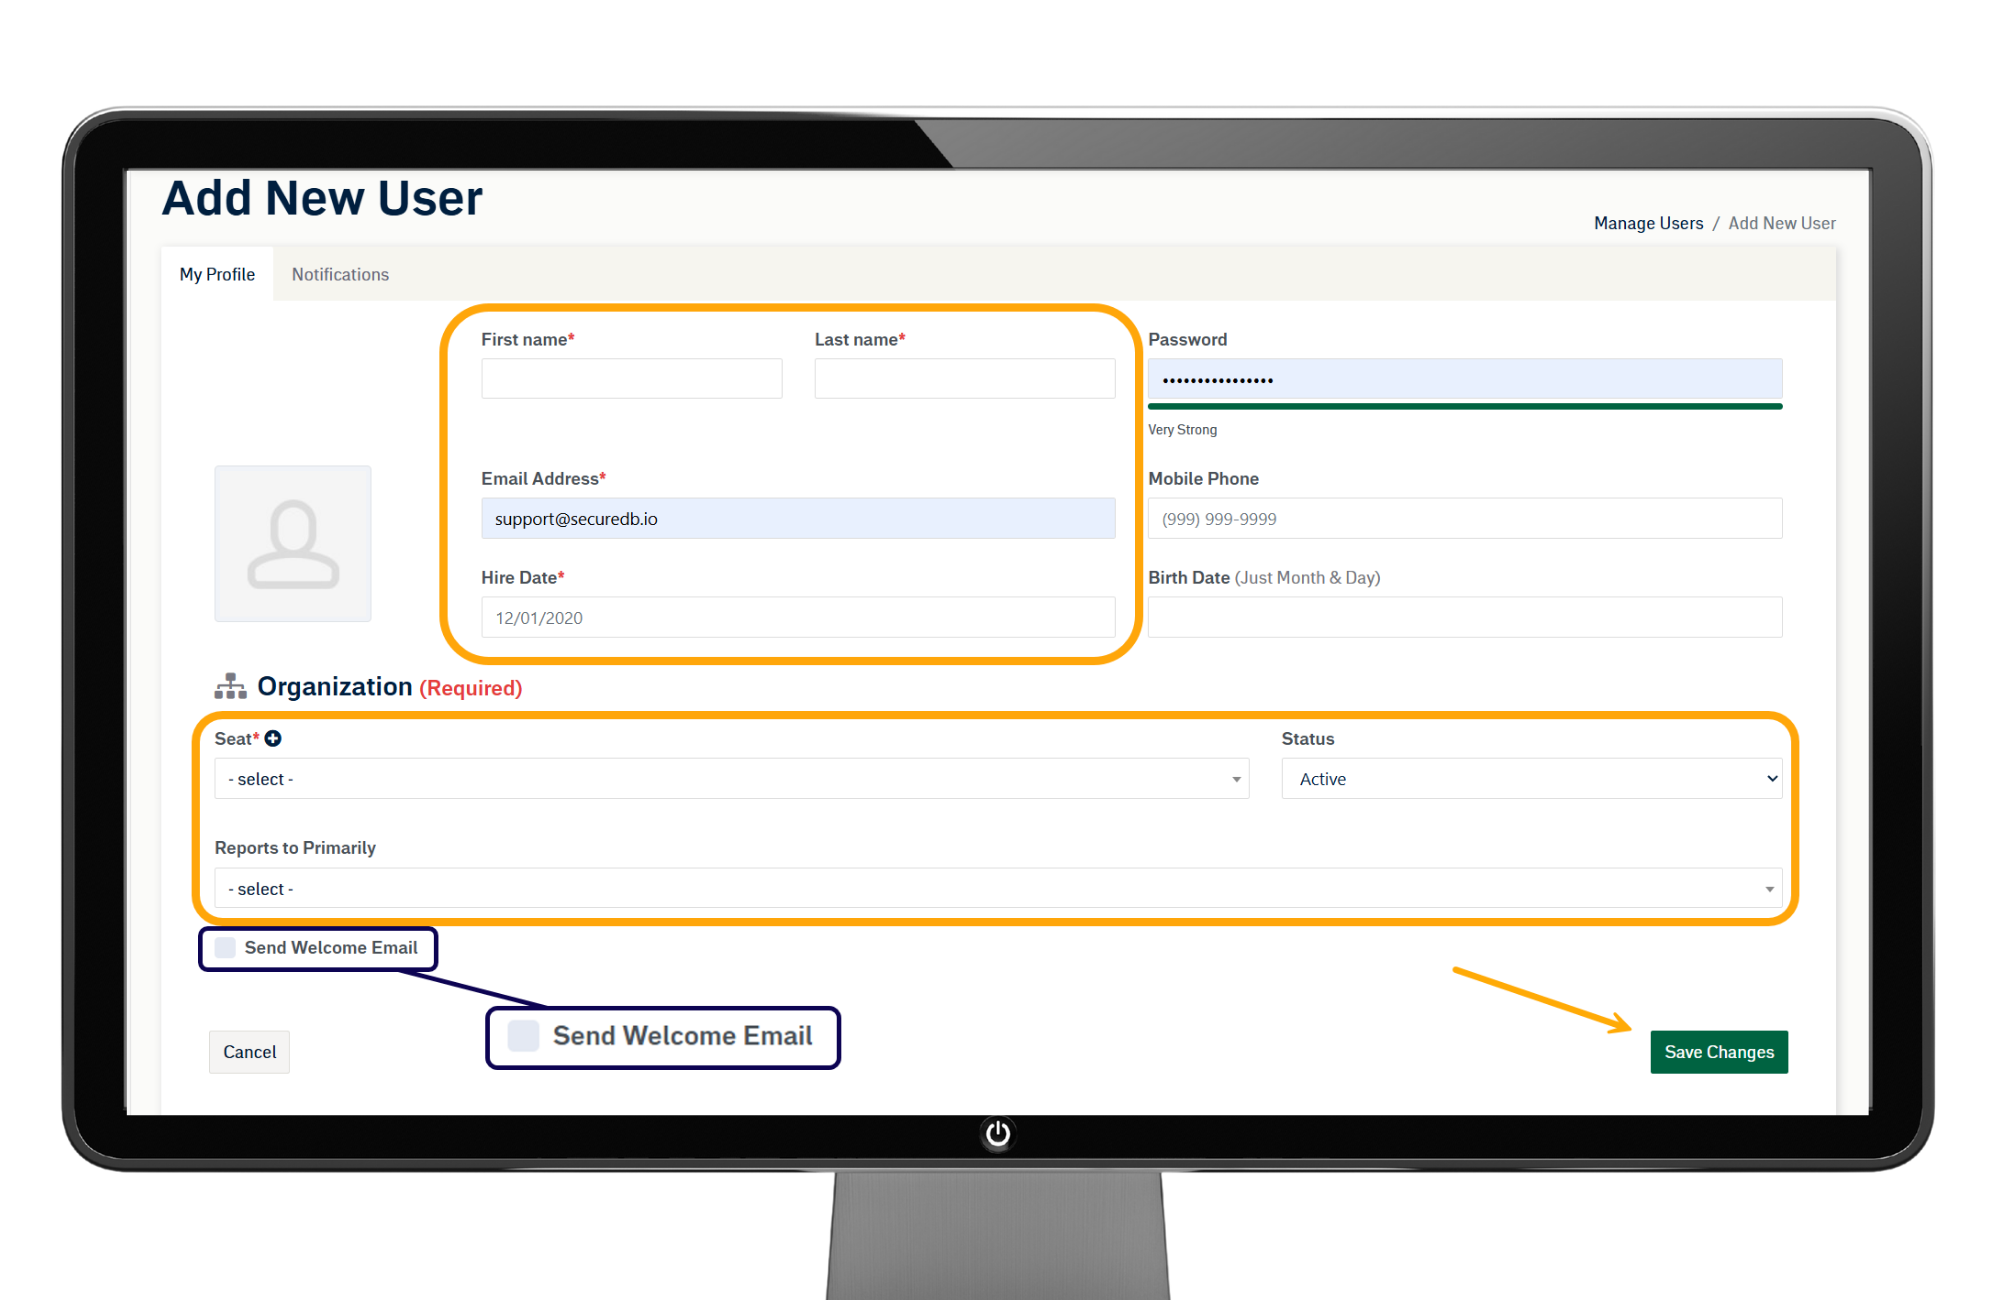Screen dimensions: 2000x1300
Task: Click the organization chart icon
Action: coord(230,686)
